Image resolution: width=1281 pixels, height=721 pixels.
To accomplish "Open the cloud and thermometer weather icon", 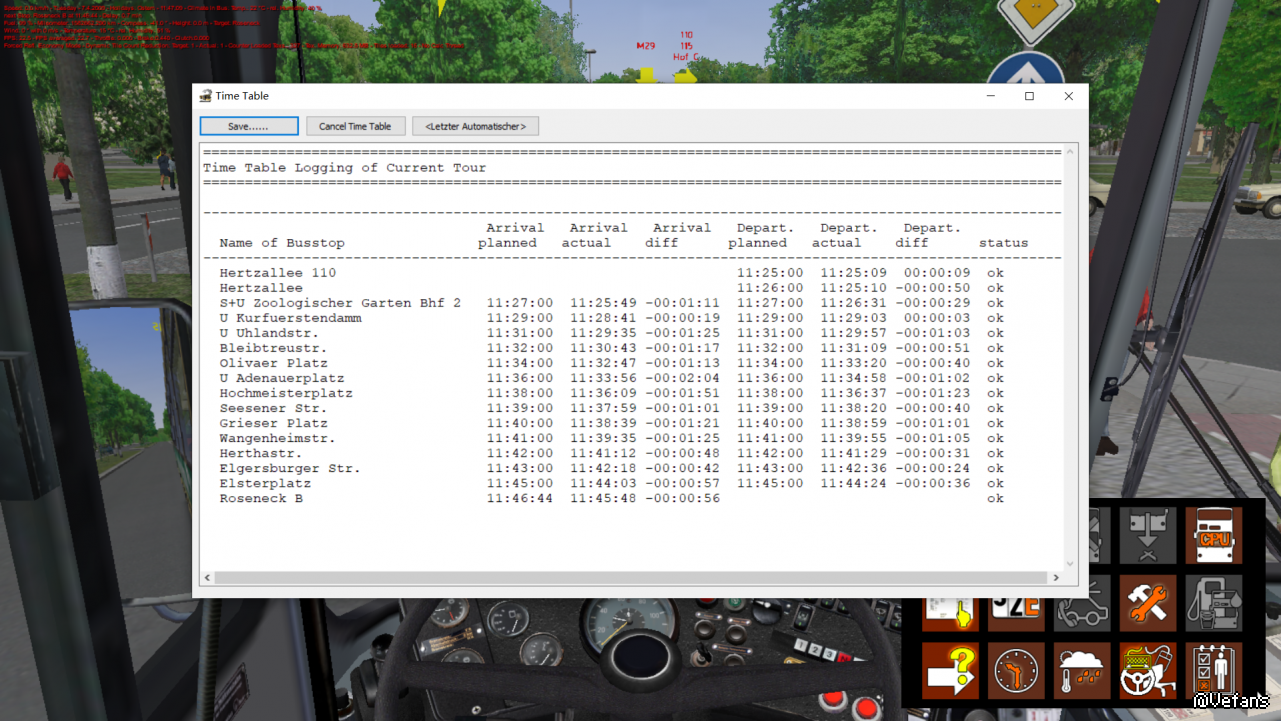I will (1082, 669).
